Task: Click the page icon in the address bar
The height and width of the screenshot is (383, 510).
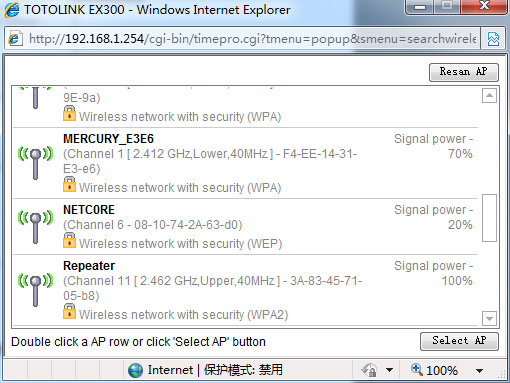Action: pos(15,39)
